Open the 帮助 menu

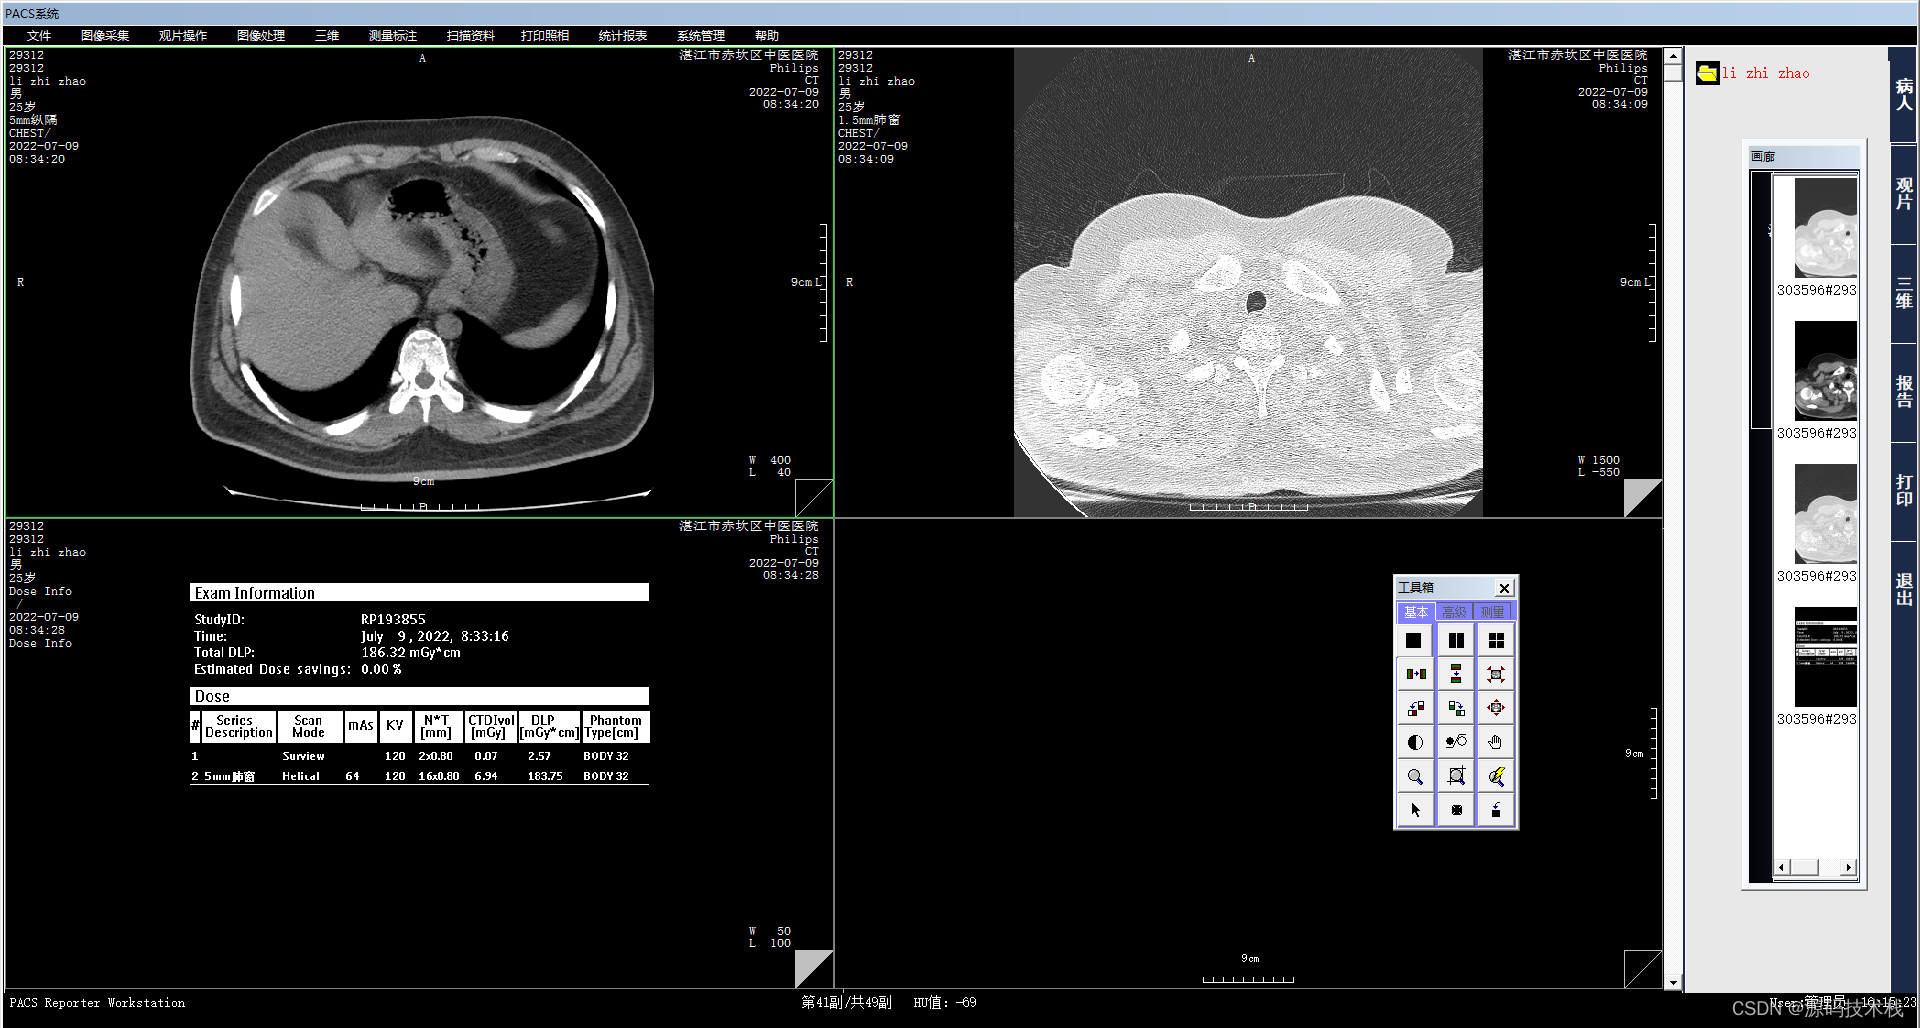[767, 36]
